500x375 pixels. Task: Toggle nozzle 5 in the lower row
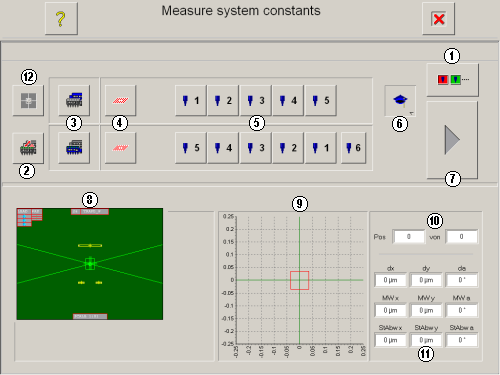coord(191,148)
